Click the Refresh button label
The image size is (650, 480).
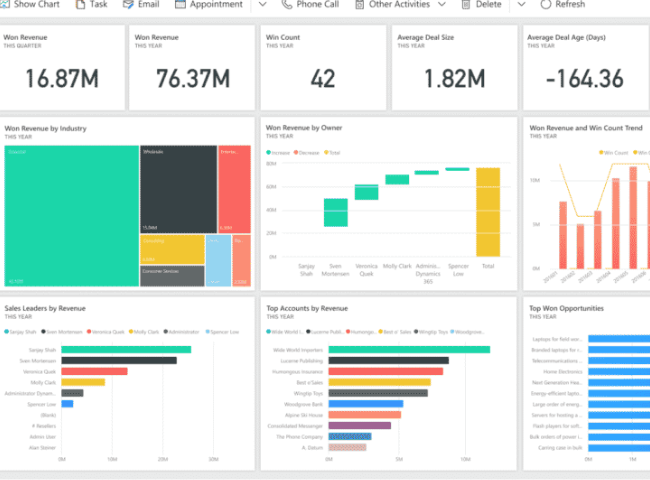(x=570, y=4)
